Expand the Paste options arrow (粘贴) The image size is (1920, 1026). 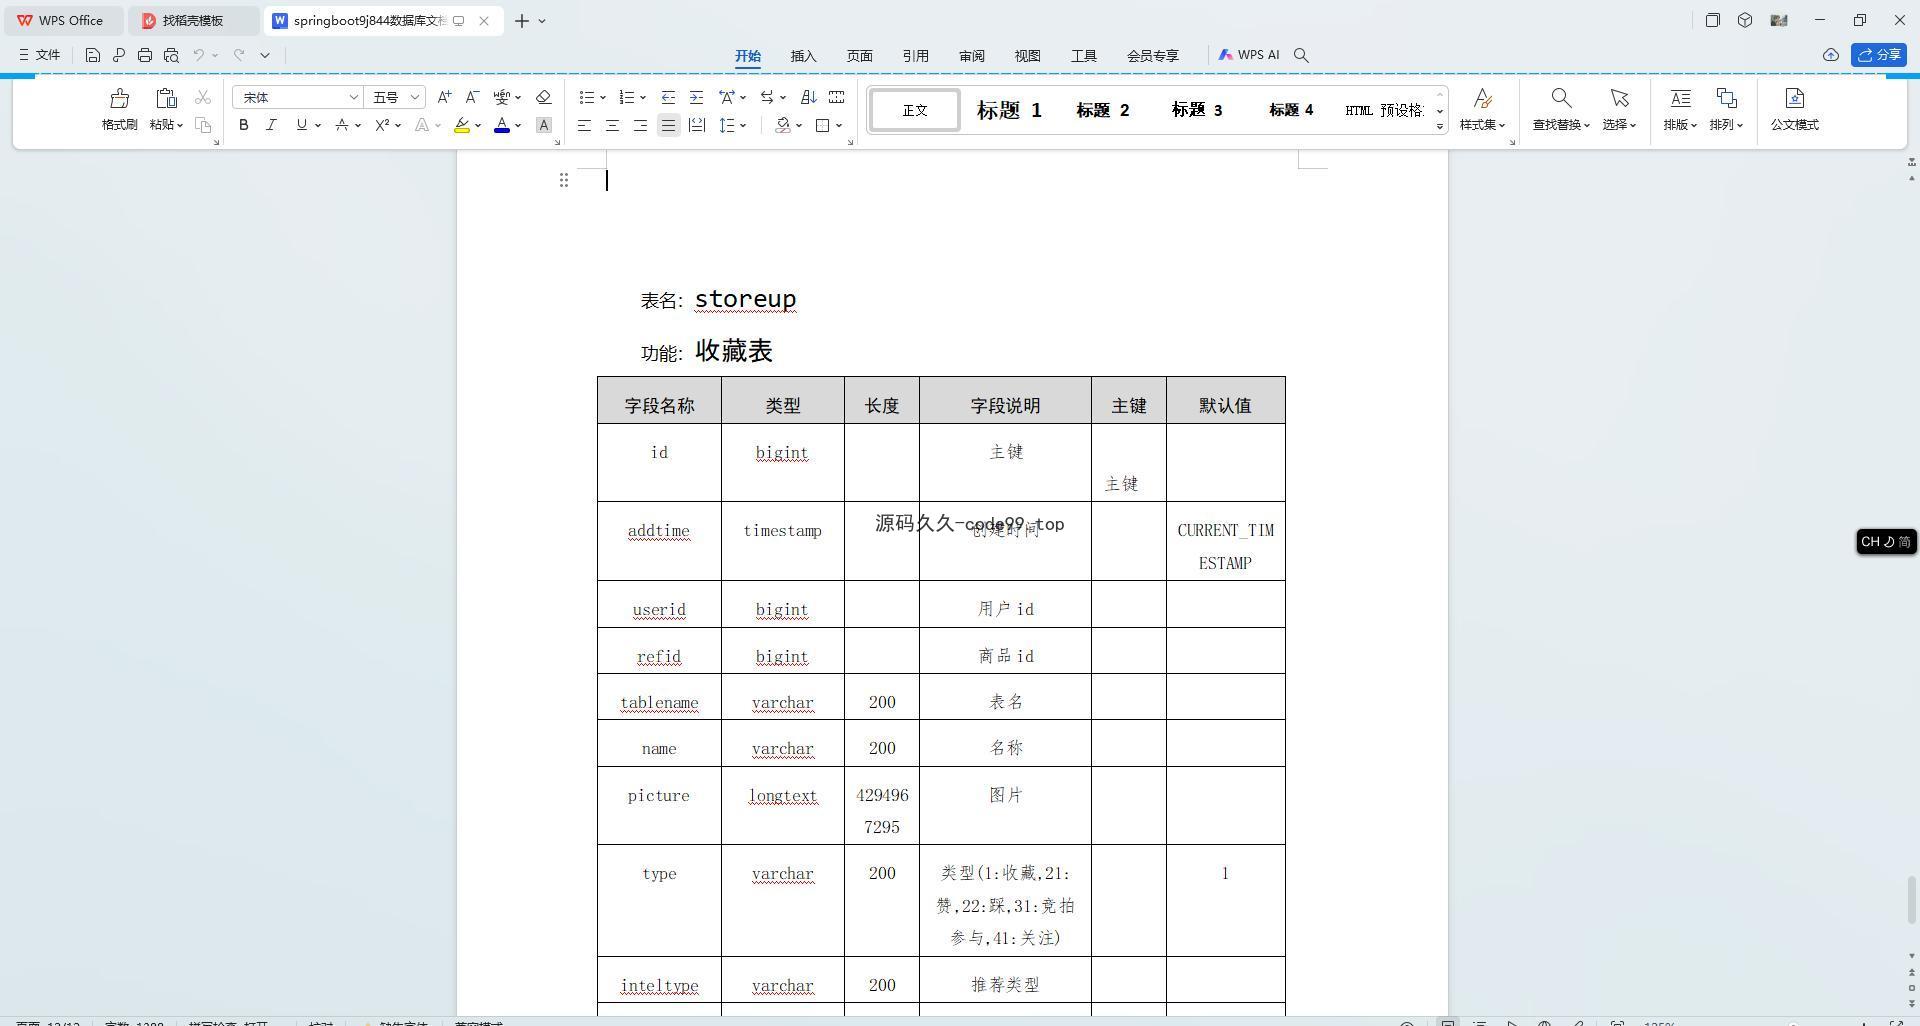coord(180,125)
